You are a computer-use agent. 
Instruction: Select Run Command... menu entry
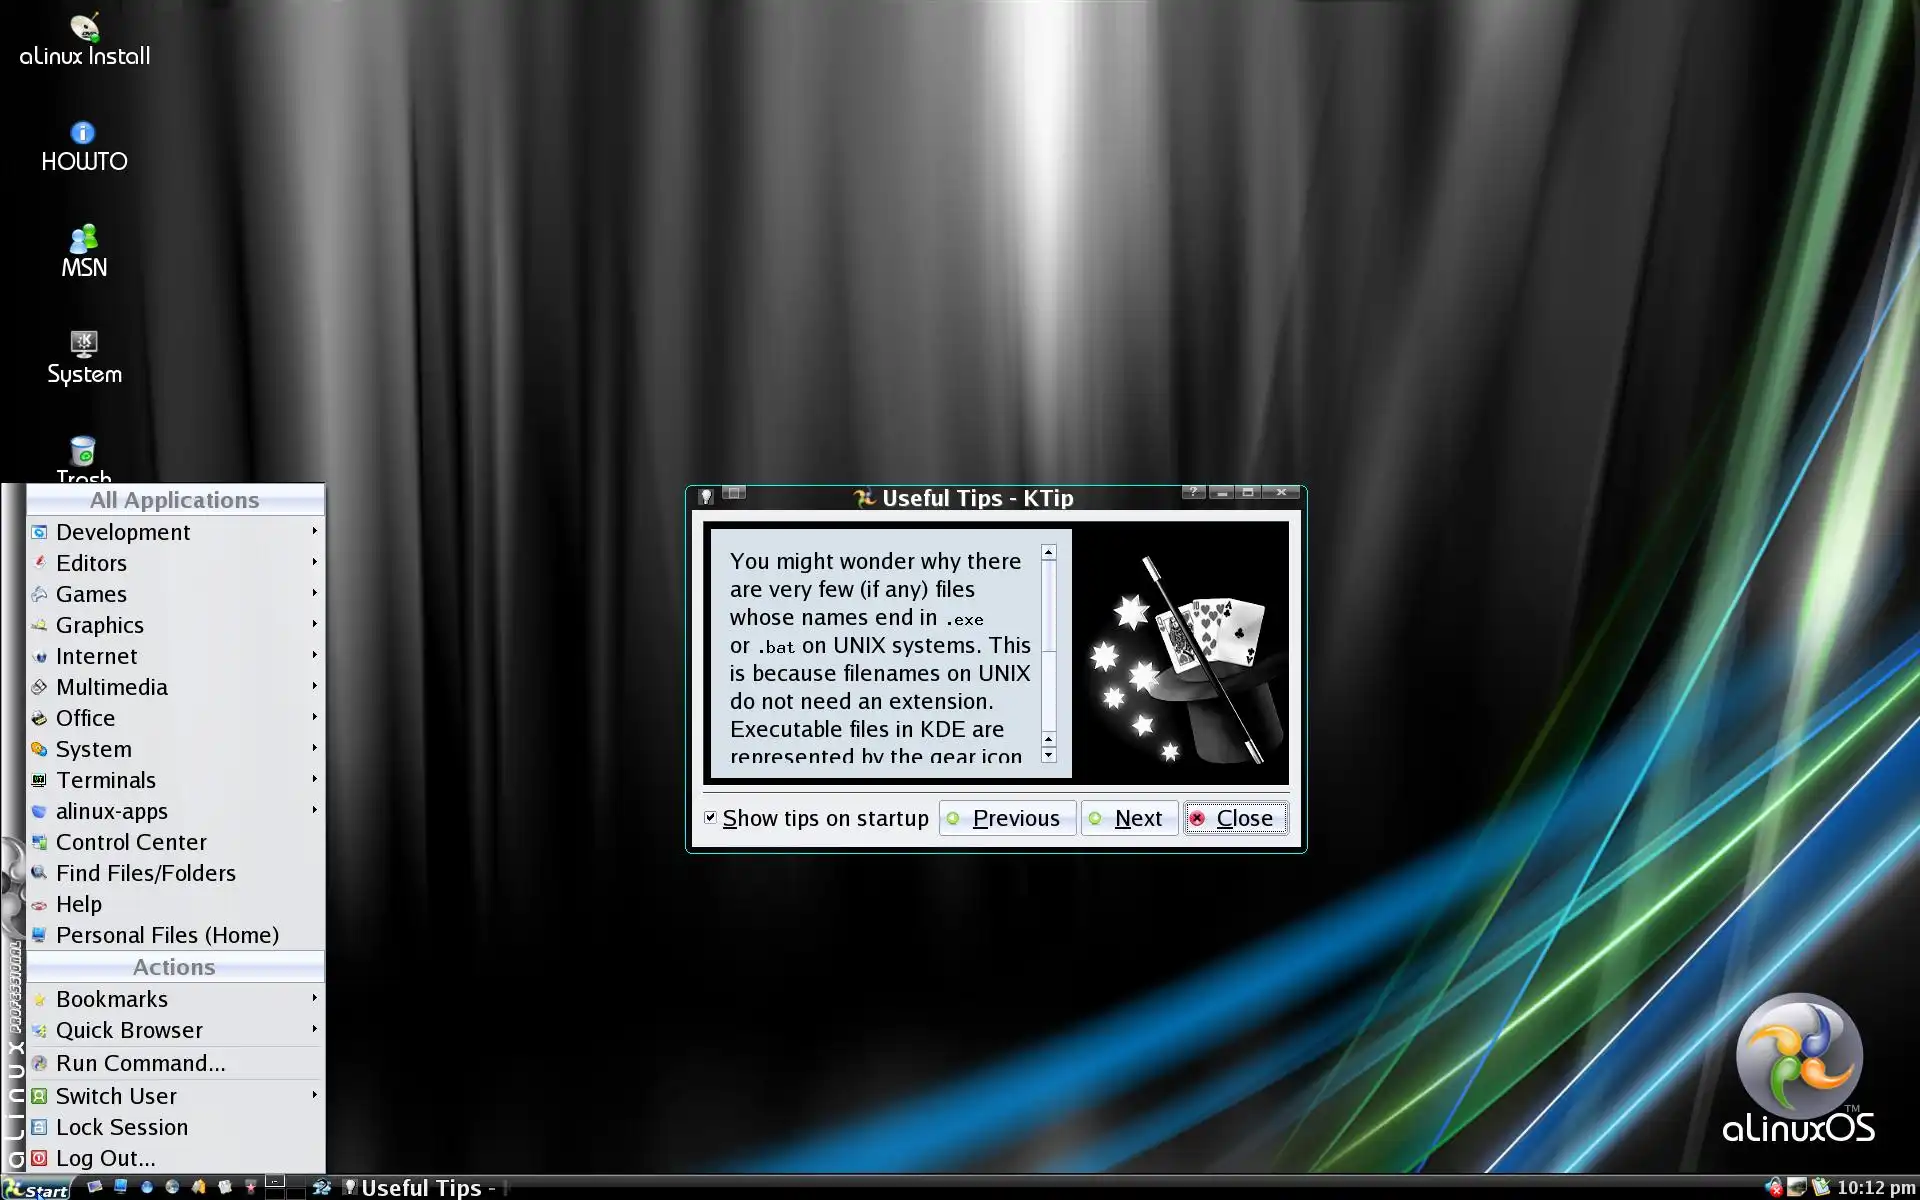[140, 1063]
